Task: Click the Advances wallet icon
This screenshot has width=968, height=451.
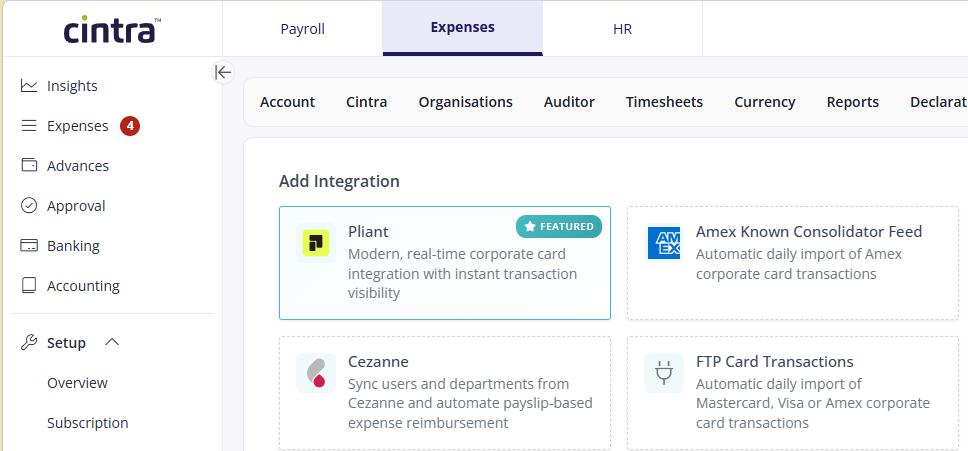Action: point(29,165)
